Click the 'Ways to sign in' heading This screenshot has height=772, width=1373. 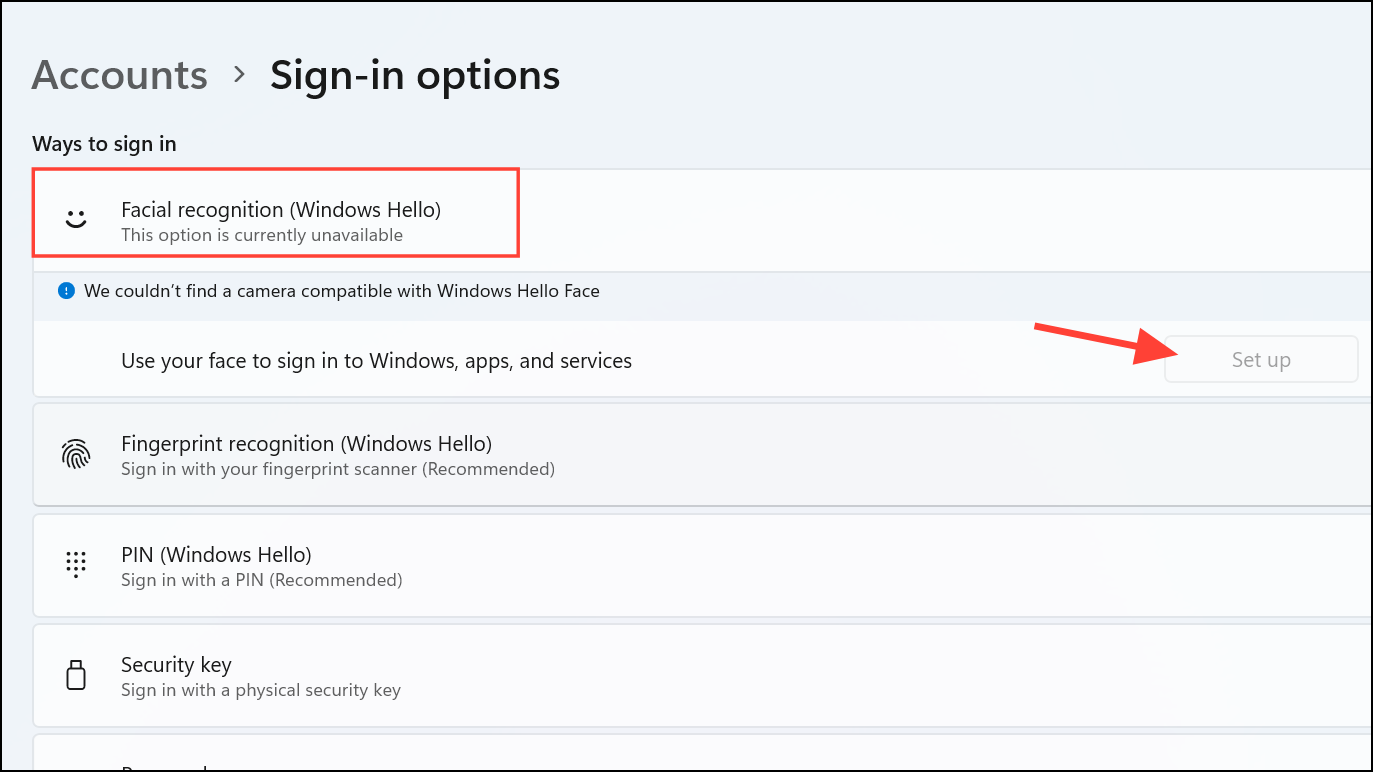tap(104, 143)
